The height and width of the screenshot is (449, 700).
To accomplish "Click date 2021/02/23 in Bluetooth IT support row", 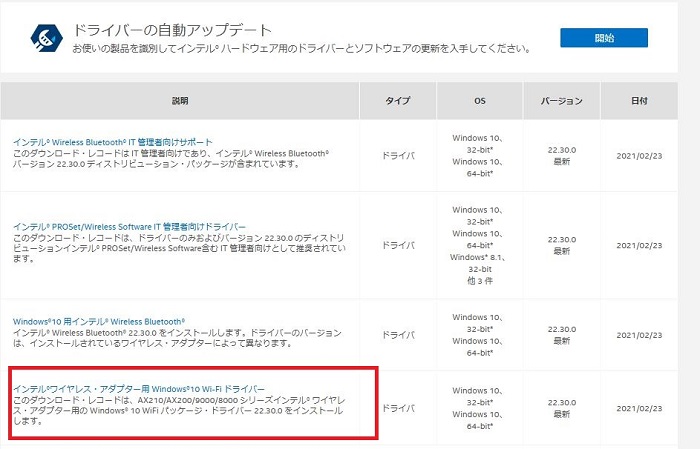I will tap(639, 156).
